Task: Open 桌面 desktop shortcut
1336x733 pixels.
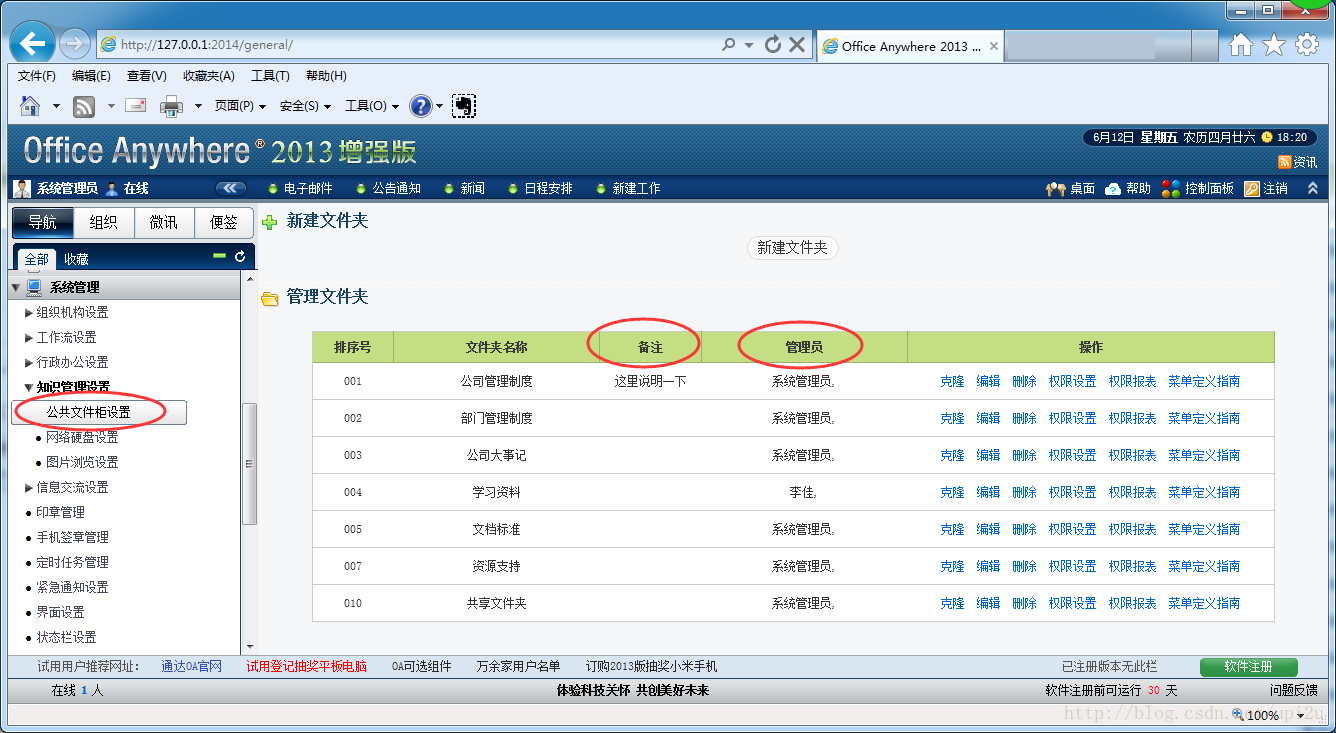Action: (x=1071, y=188)
